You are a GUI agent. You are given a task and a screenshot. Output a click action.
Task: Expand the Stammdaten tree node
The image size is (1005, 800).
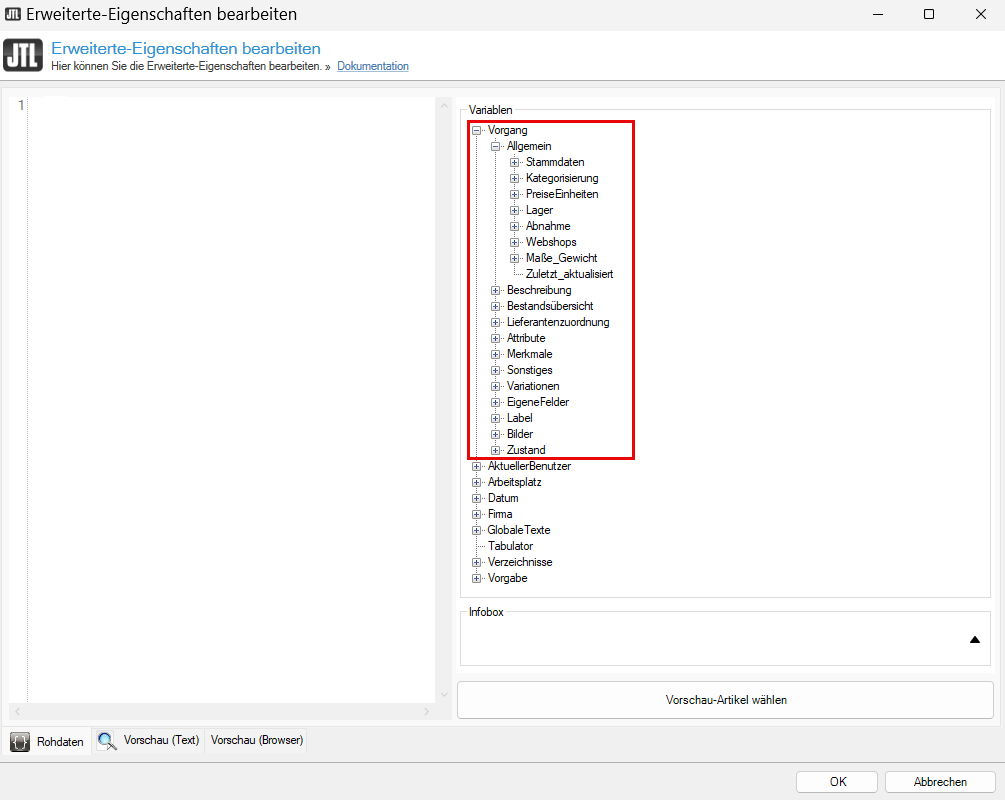(515, 162)
